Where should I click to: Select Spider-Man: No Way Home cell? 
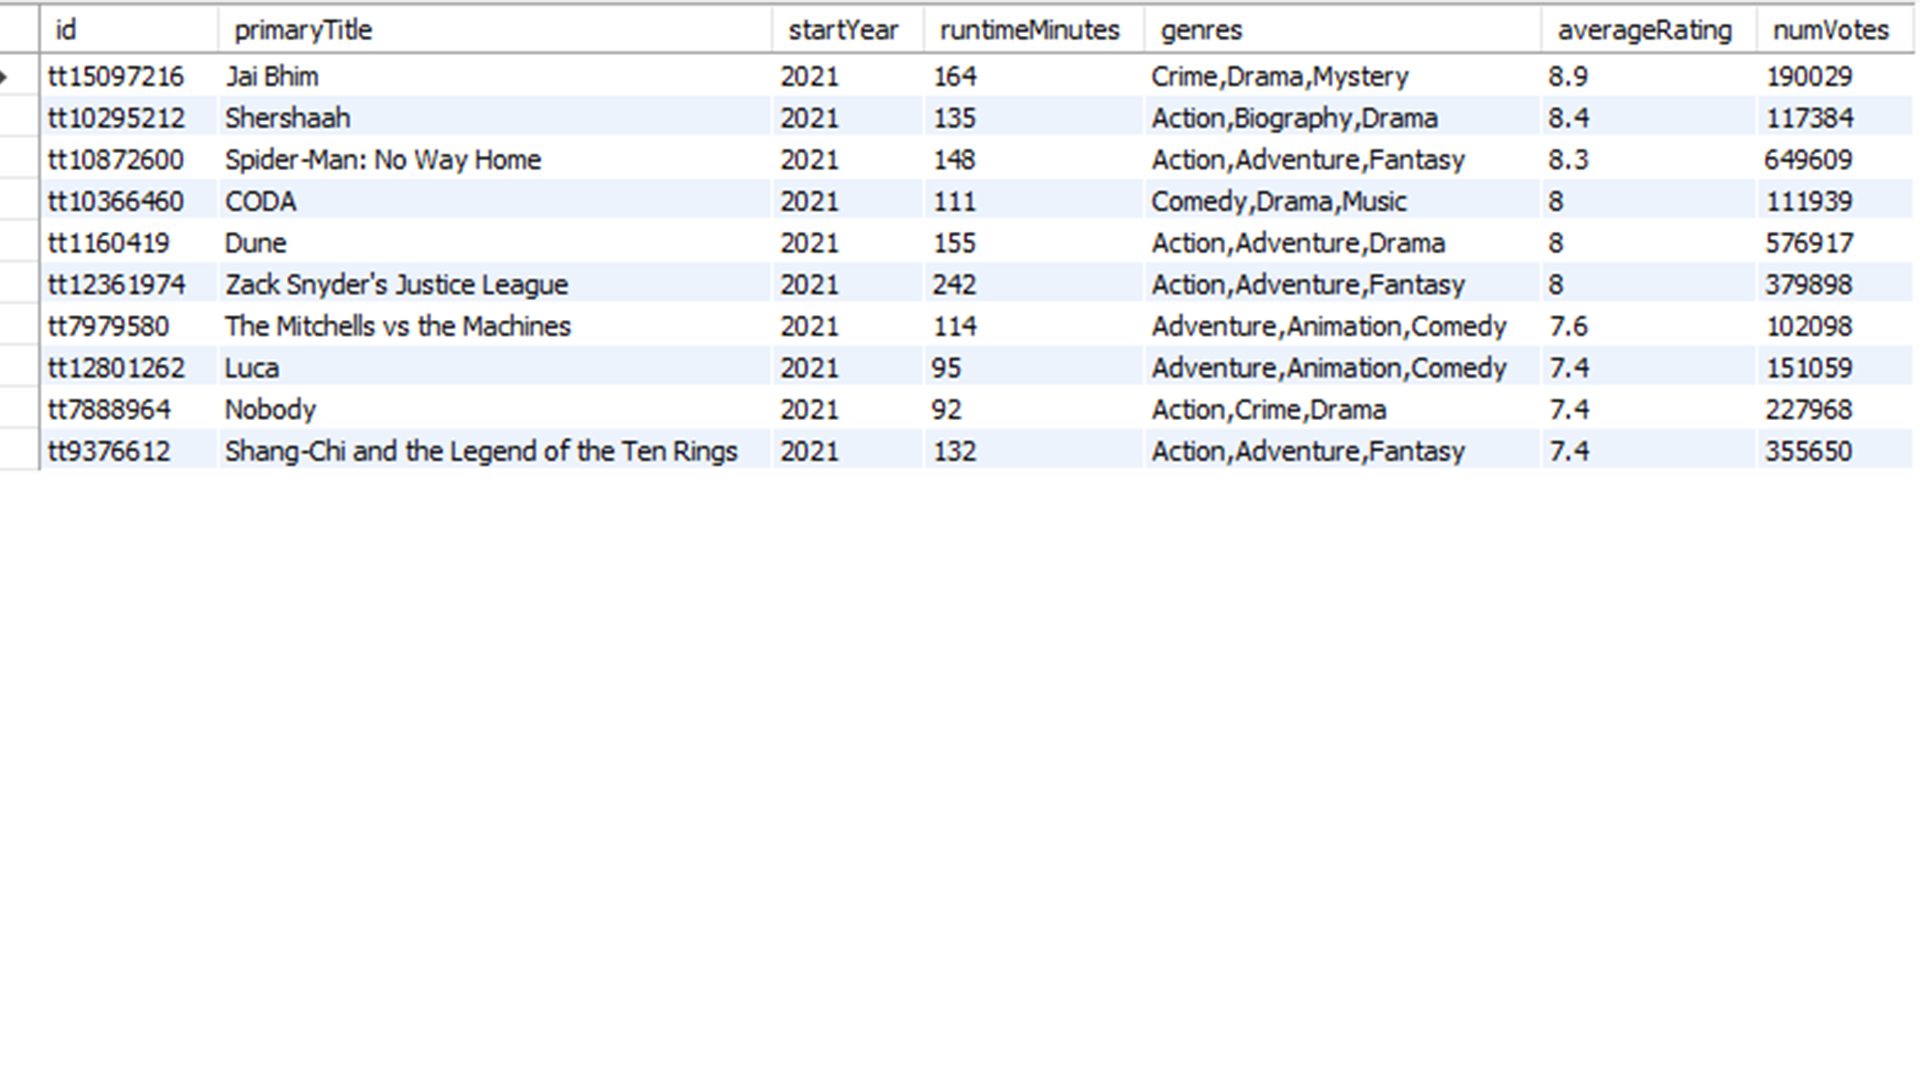383,160
